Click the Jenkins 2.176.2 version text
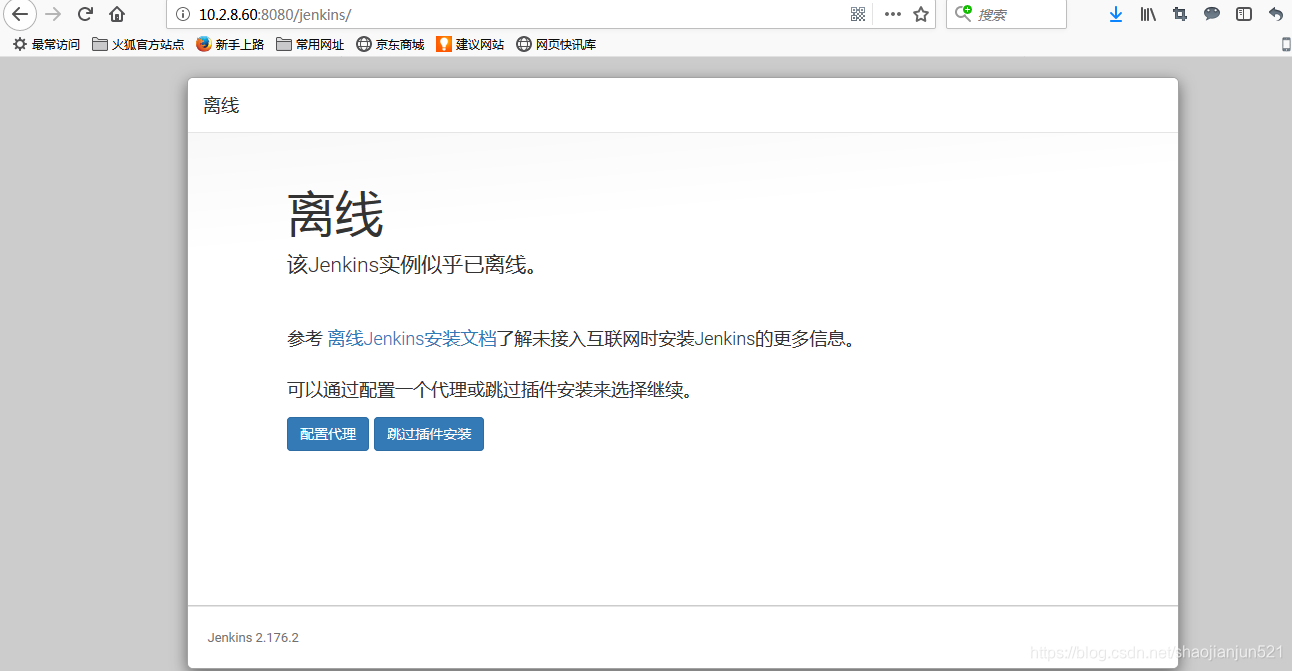The image size is (1292, 671). 253,637
